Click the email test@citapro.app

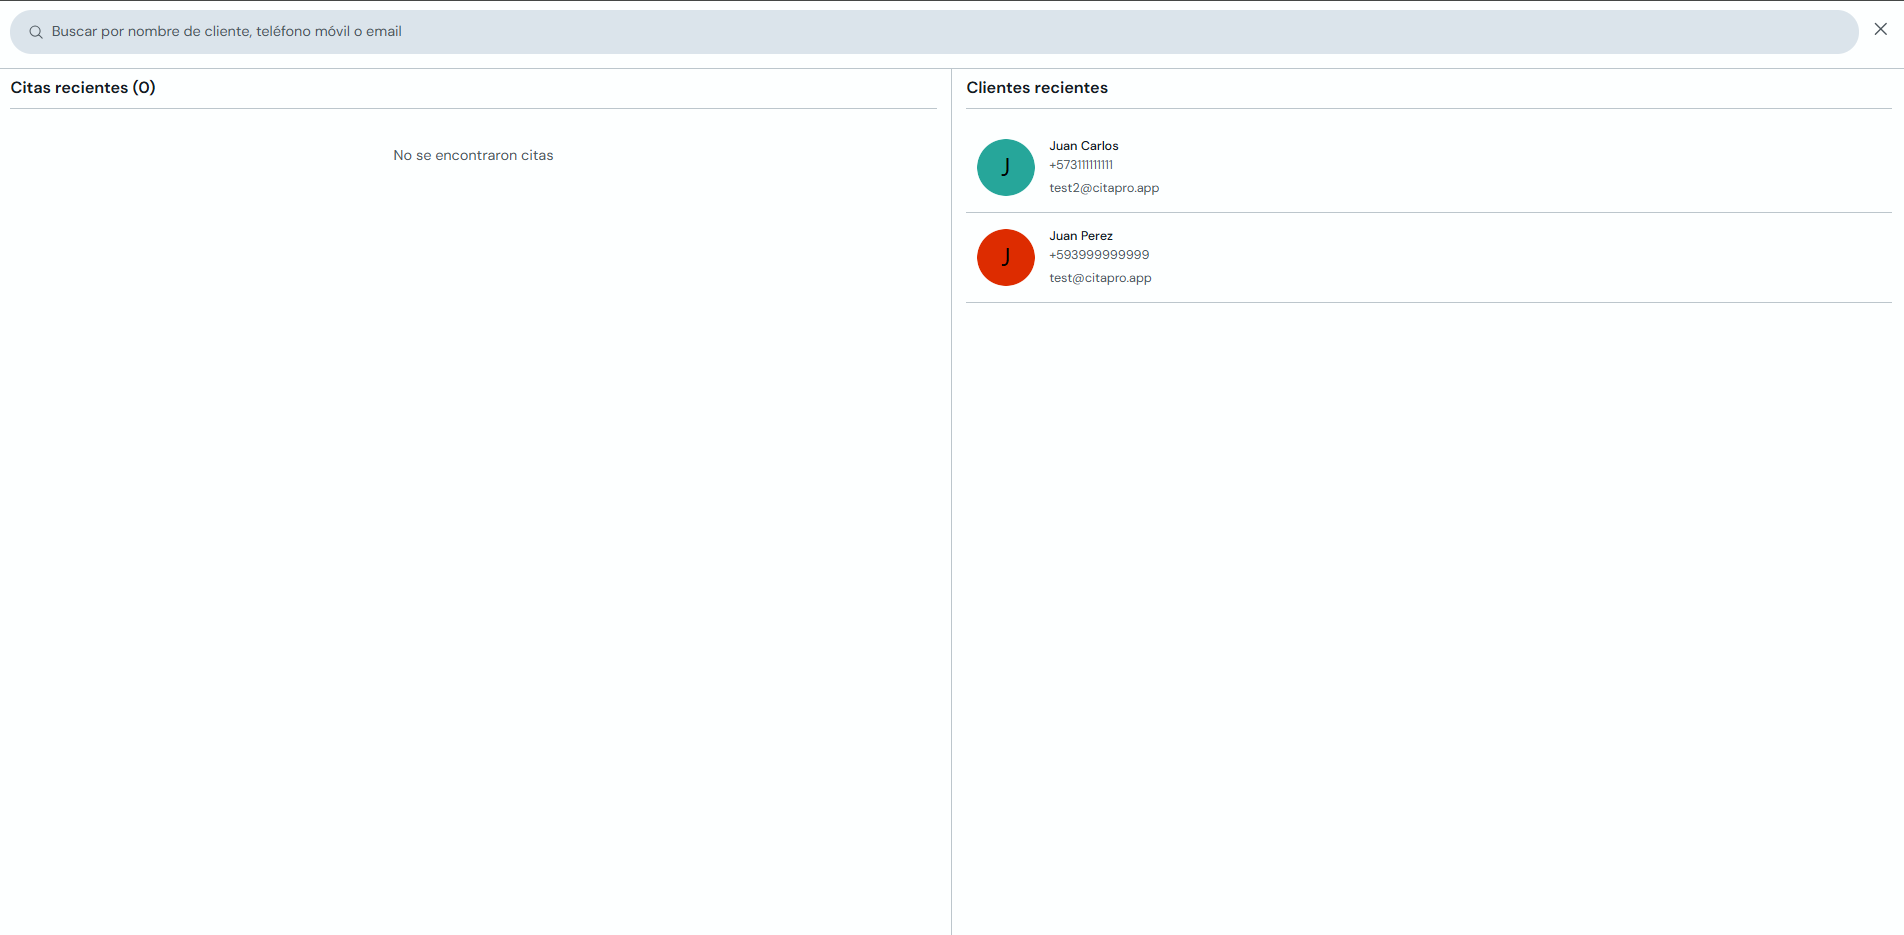tap(1100, 278)
